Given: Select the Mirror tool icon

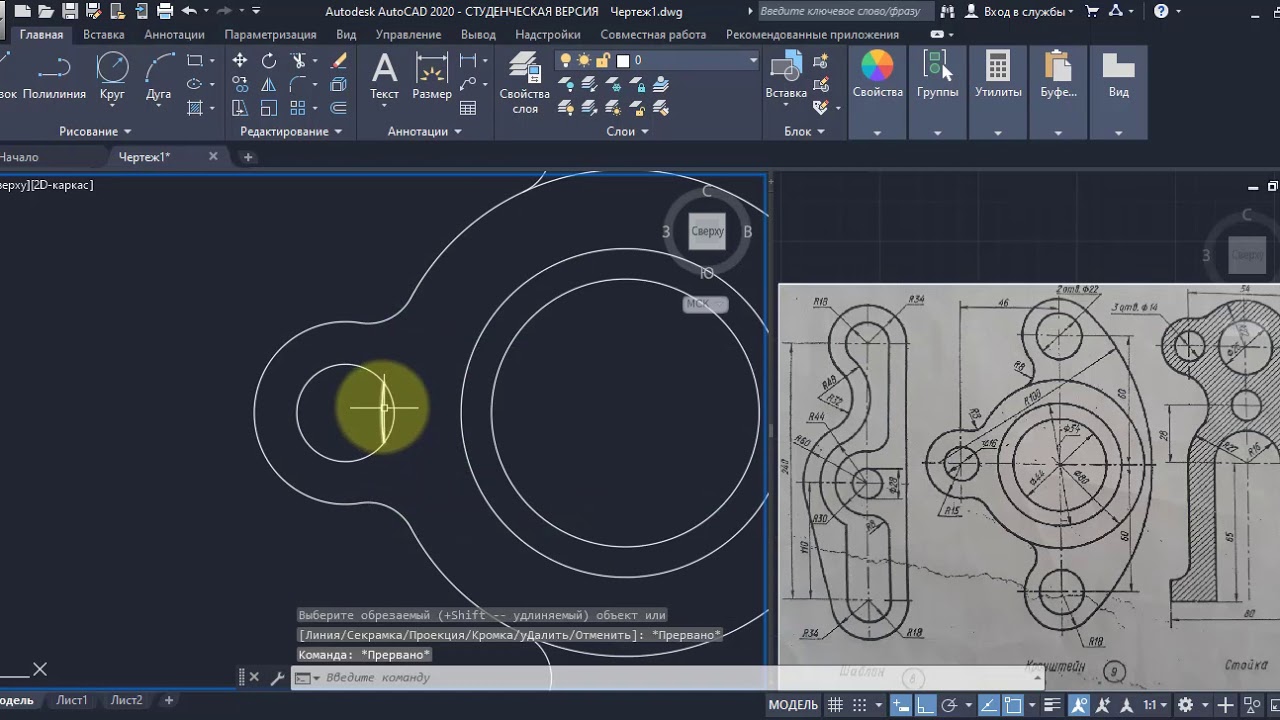Looking at the screenshot, I should [269, 85].
